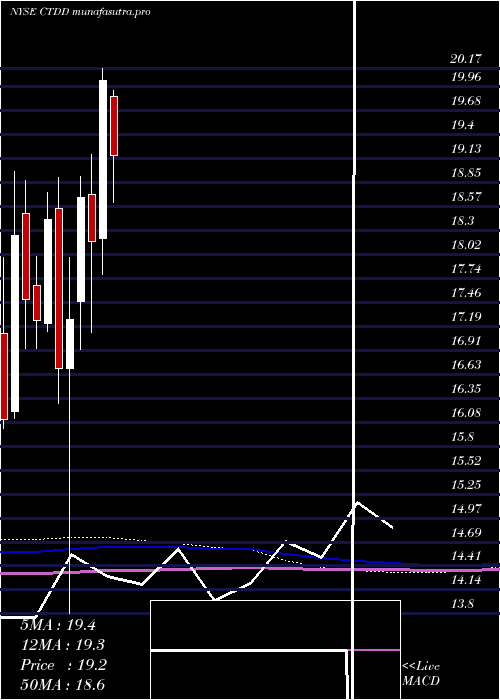500x700 pixels.
Task: Click the 19.4 price axis label
Action: (x=462, y=125)
